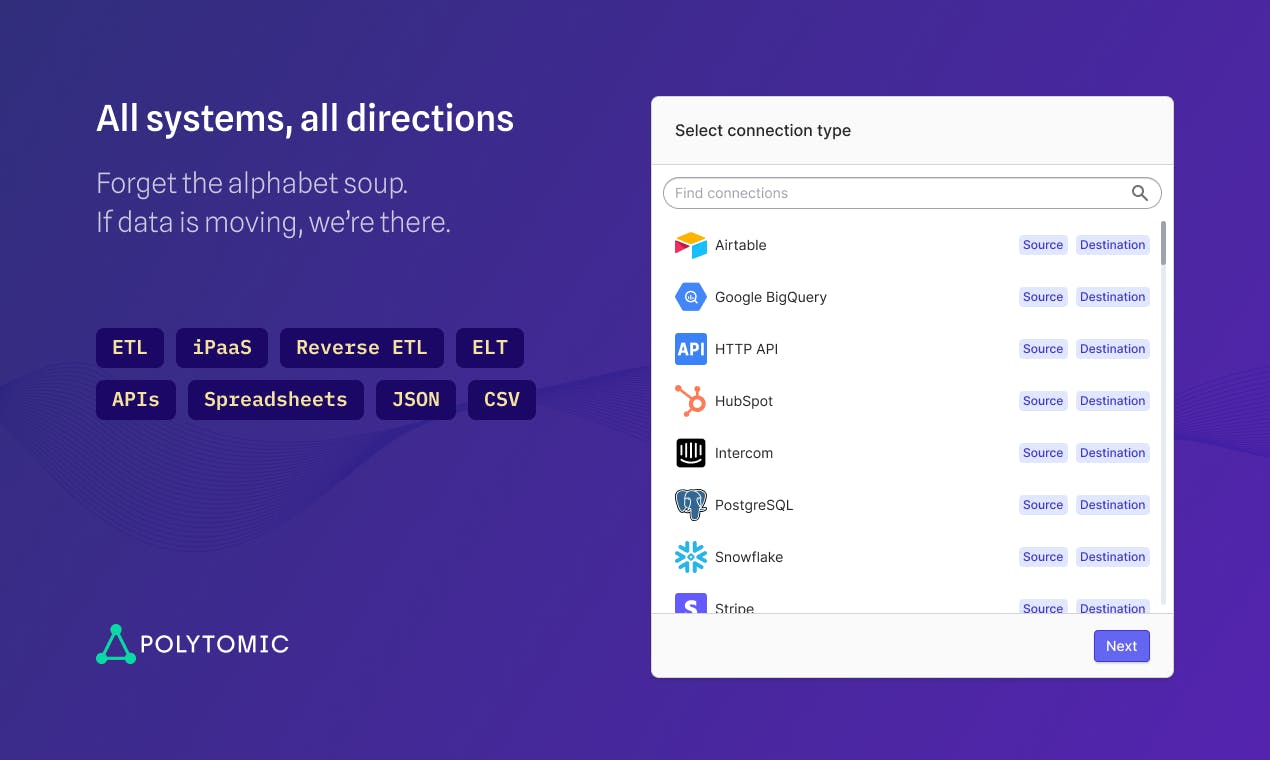Click the Destination tag on Airtable row
1270x760 pixels.
1113,245
